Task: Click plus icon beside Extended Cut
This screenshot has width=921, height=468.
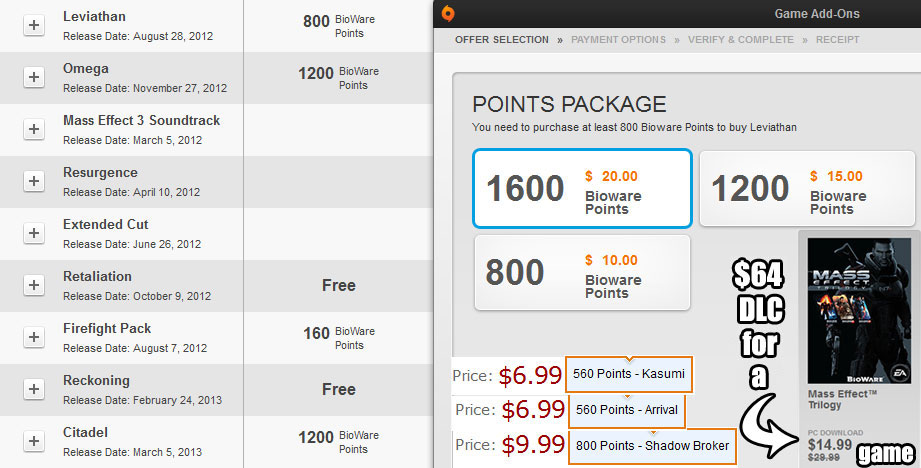Action: (33, 233)
